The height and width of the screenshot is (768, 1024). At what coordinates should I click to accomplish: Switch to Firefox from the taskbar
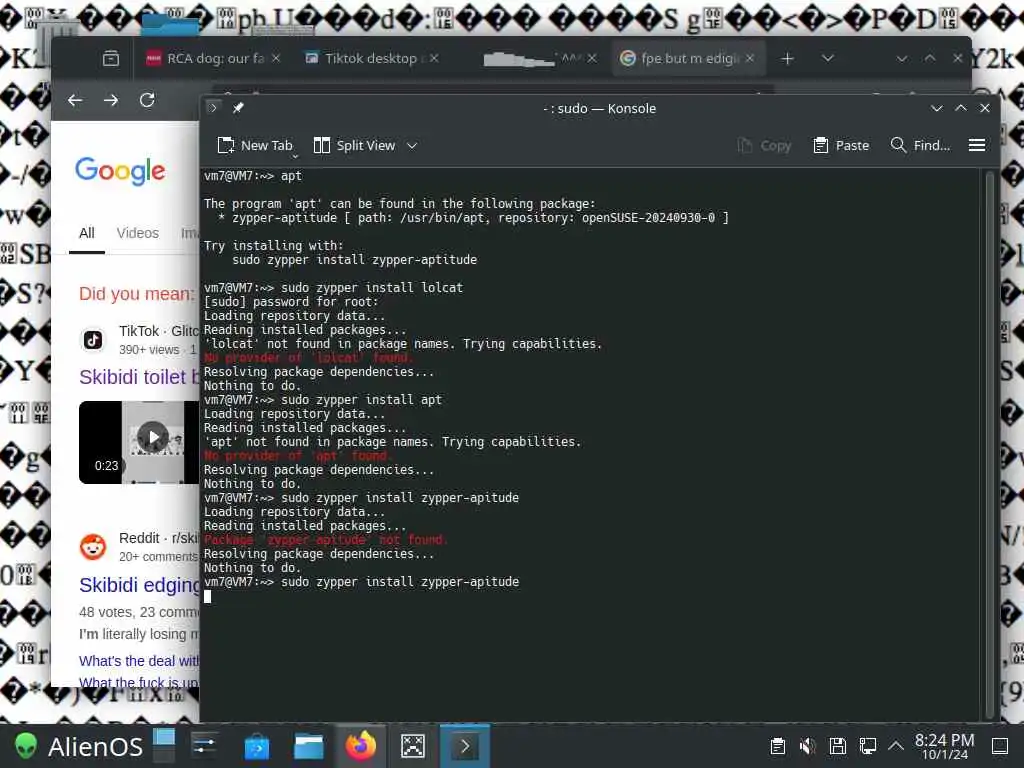click(x=360, y=746)
